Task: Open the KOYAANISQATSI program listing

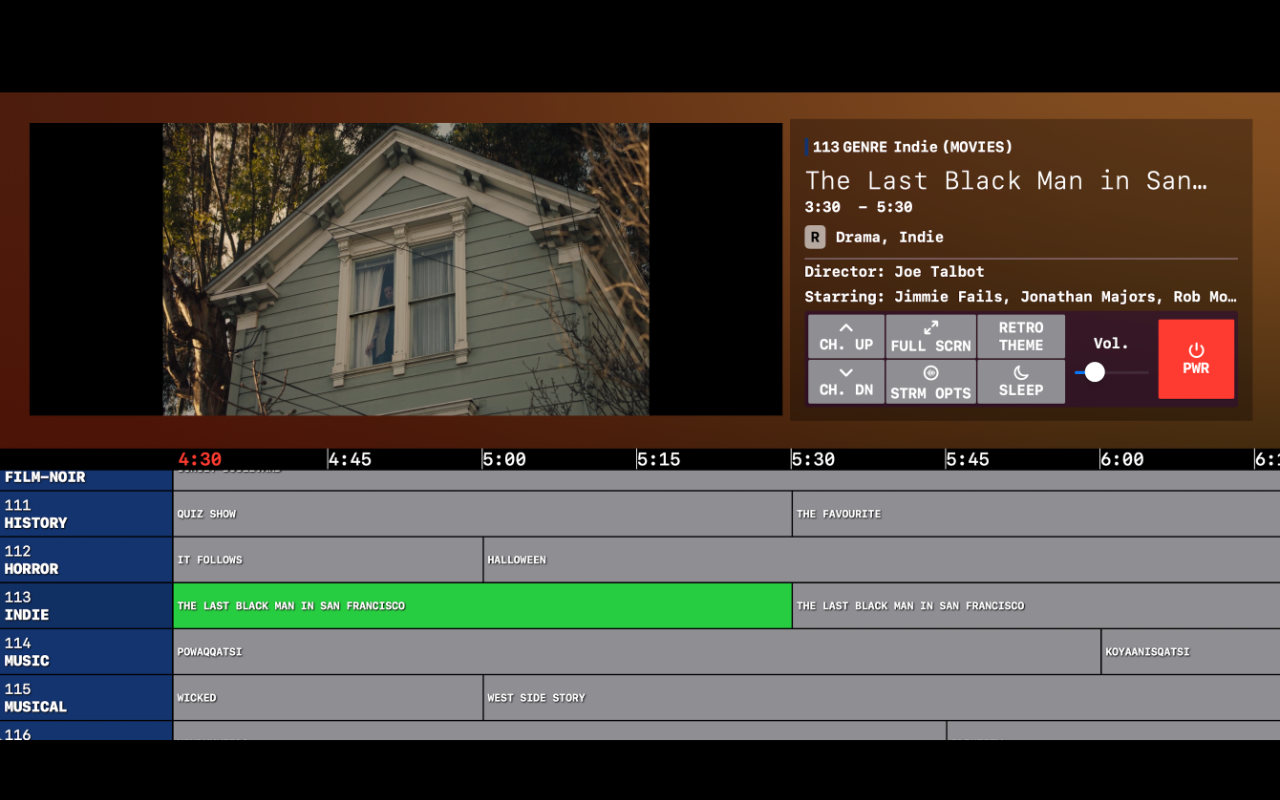Action: coord(1190,652)
